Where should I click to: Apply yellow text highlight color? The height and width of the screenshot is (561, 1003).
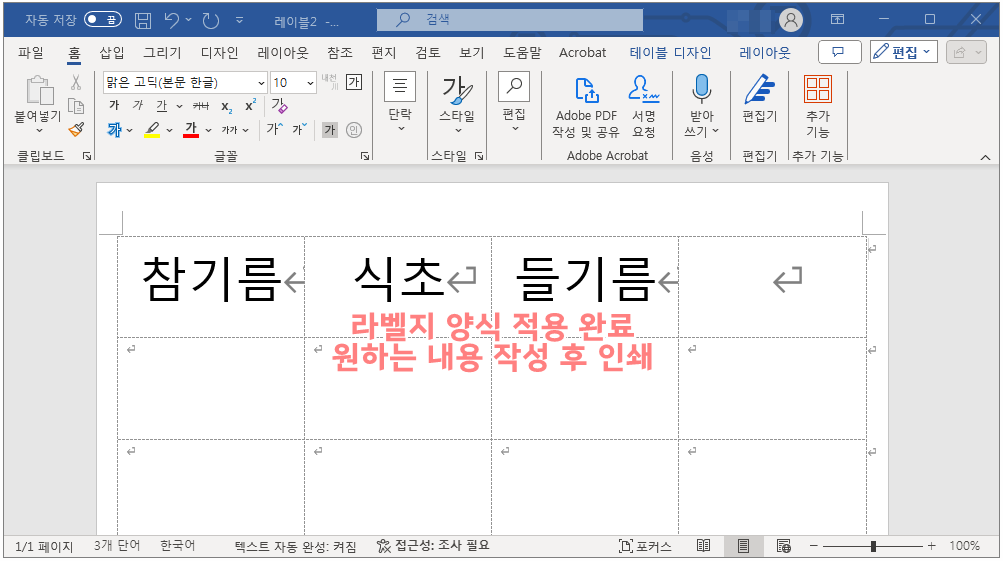tap(152, 130)
